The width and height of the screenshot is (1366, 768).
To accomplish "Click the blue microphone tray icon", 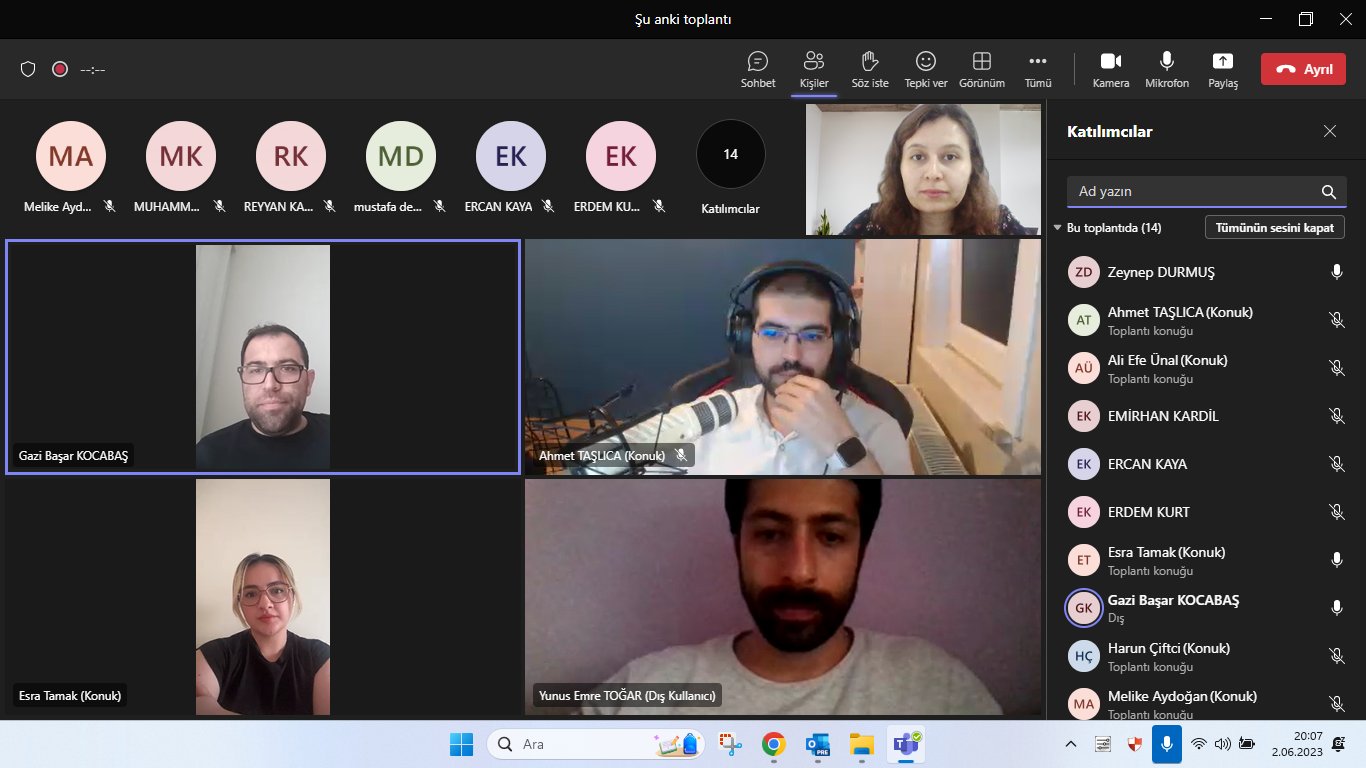I will [x=1166, y=744].
